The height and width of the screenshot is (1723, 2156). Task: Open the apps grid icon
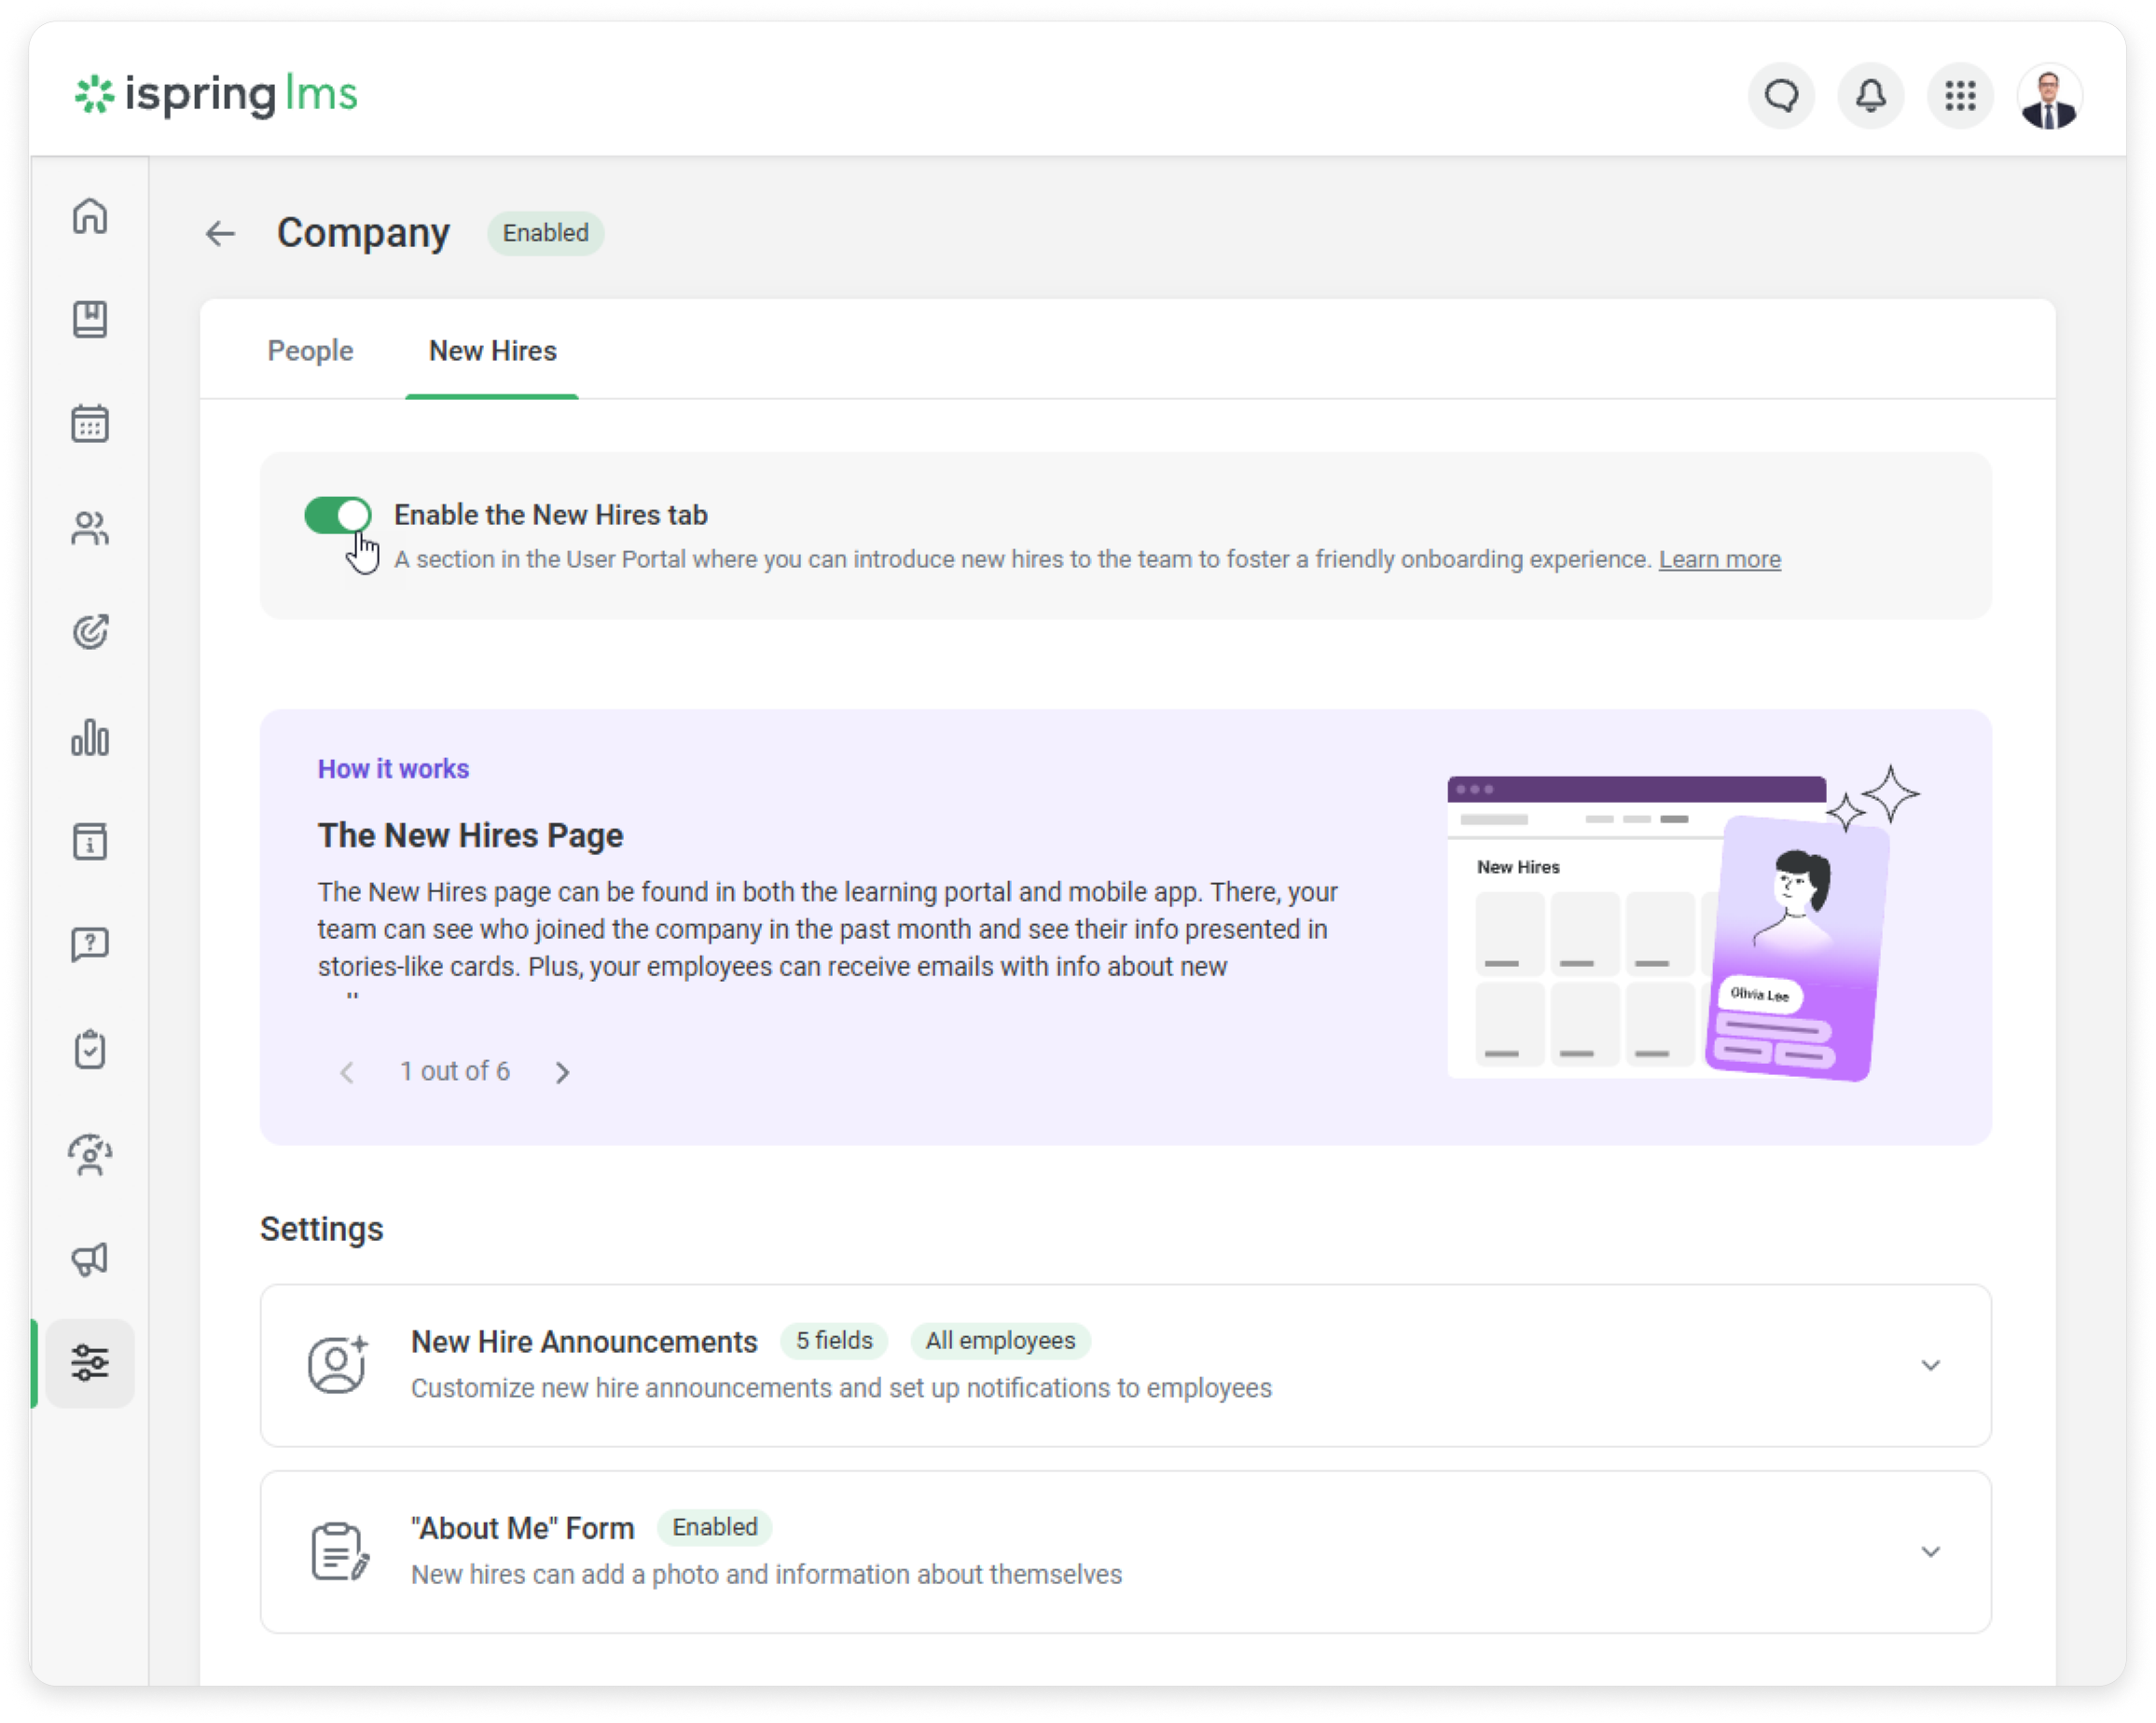pyautogui.click(x=1960, y=97)
